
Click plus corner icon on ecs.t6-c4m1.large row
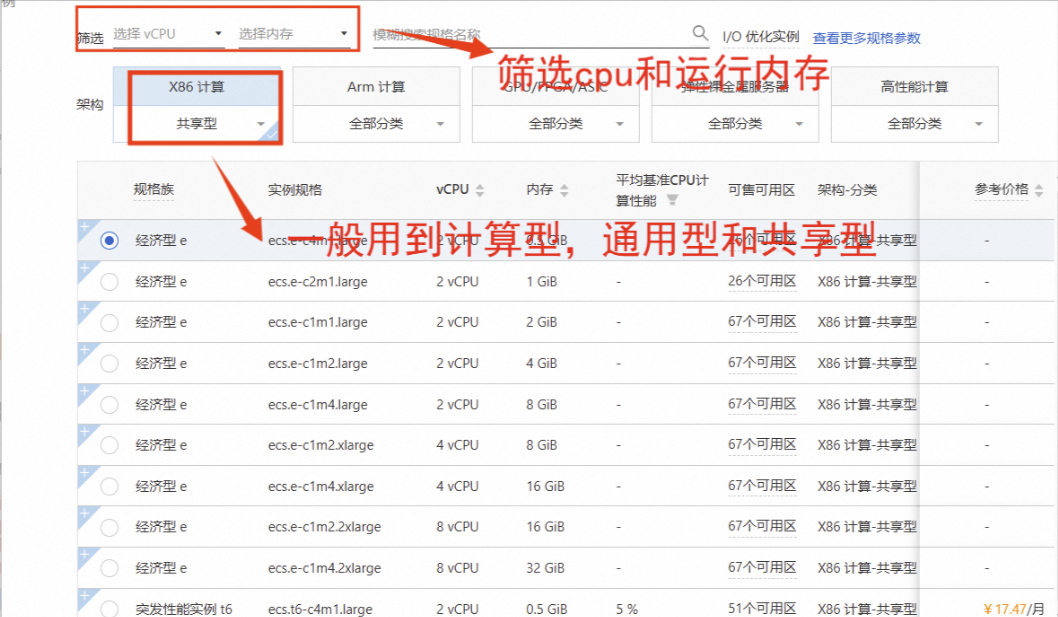(x=84, y=597)
